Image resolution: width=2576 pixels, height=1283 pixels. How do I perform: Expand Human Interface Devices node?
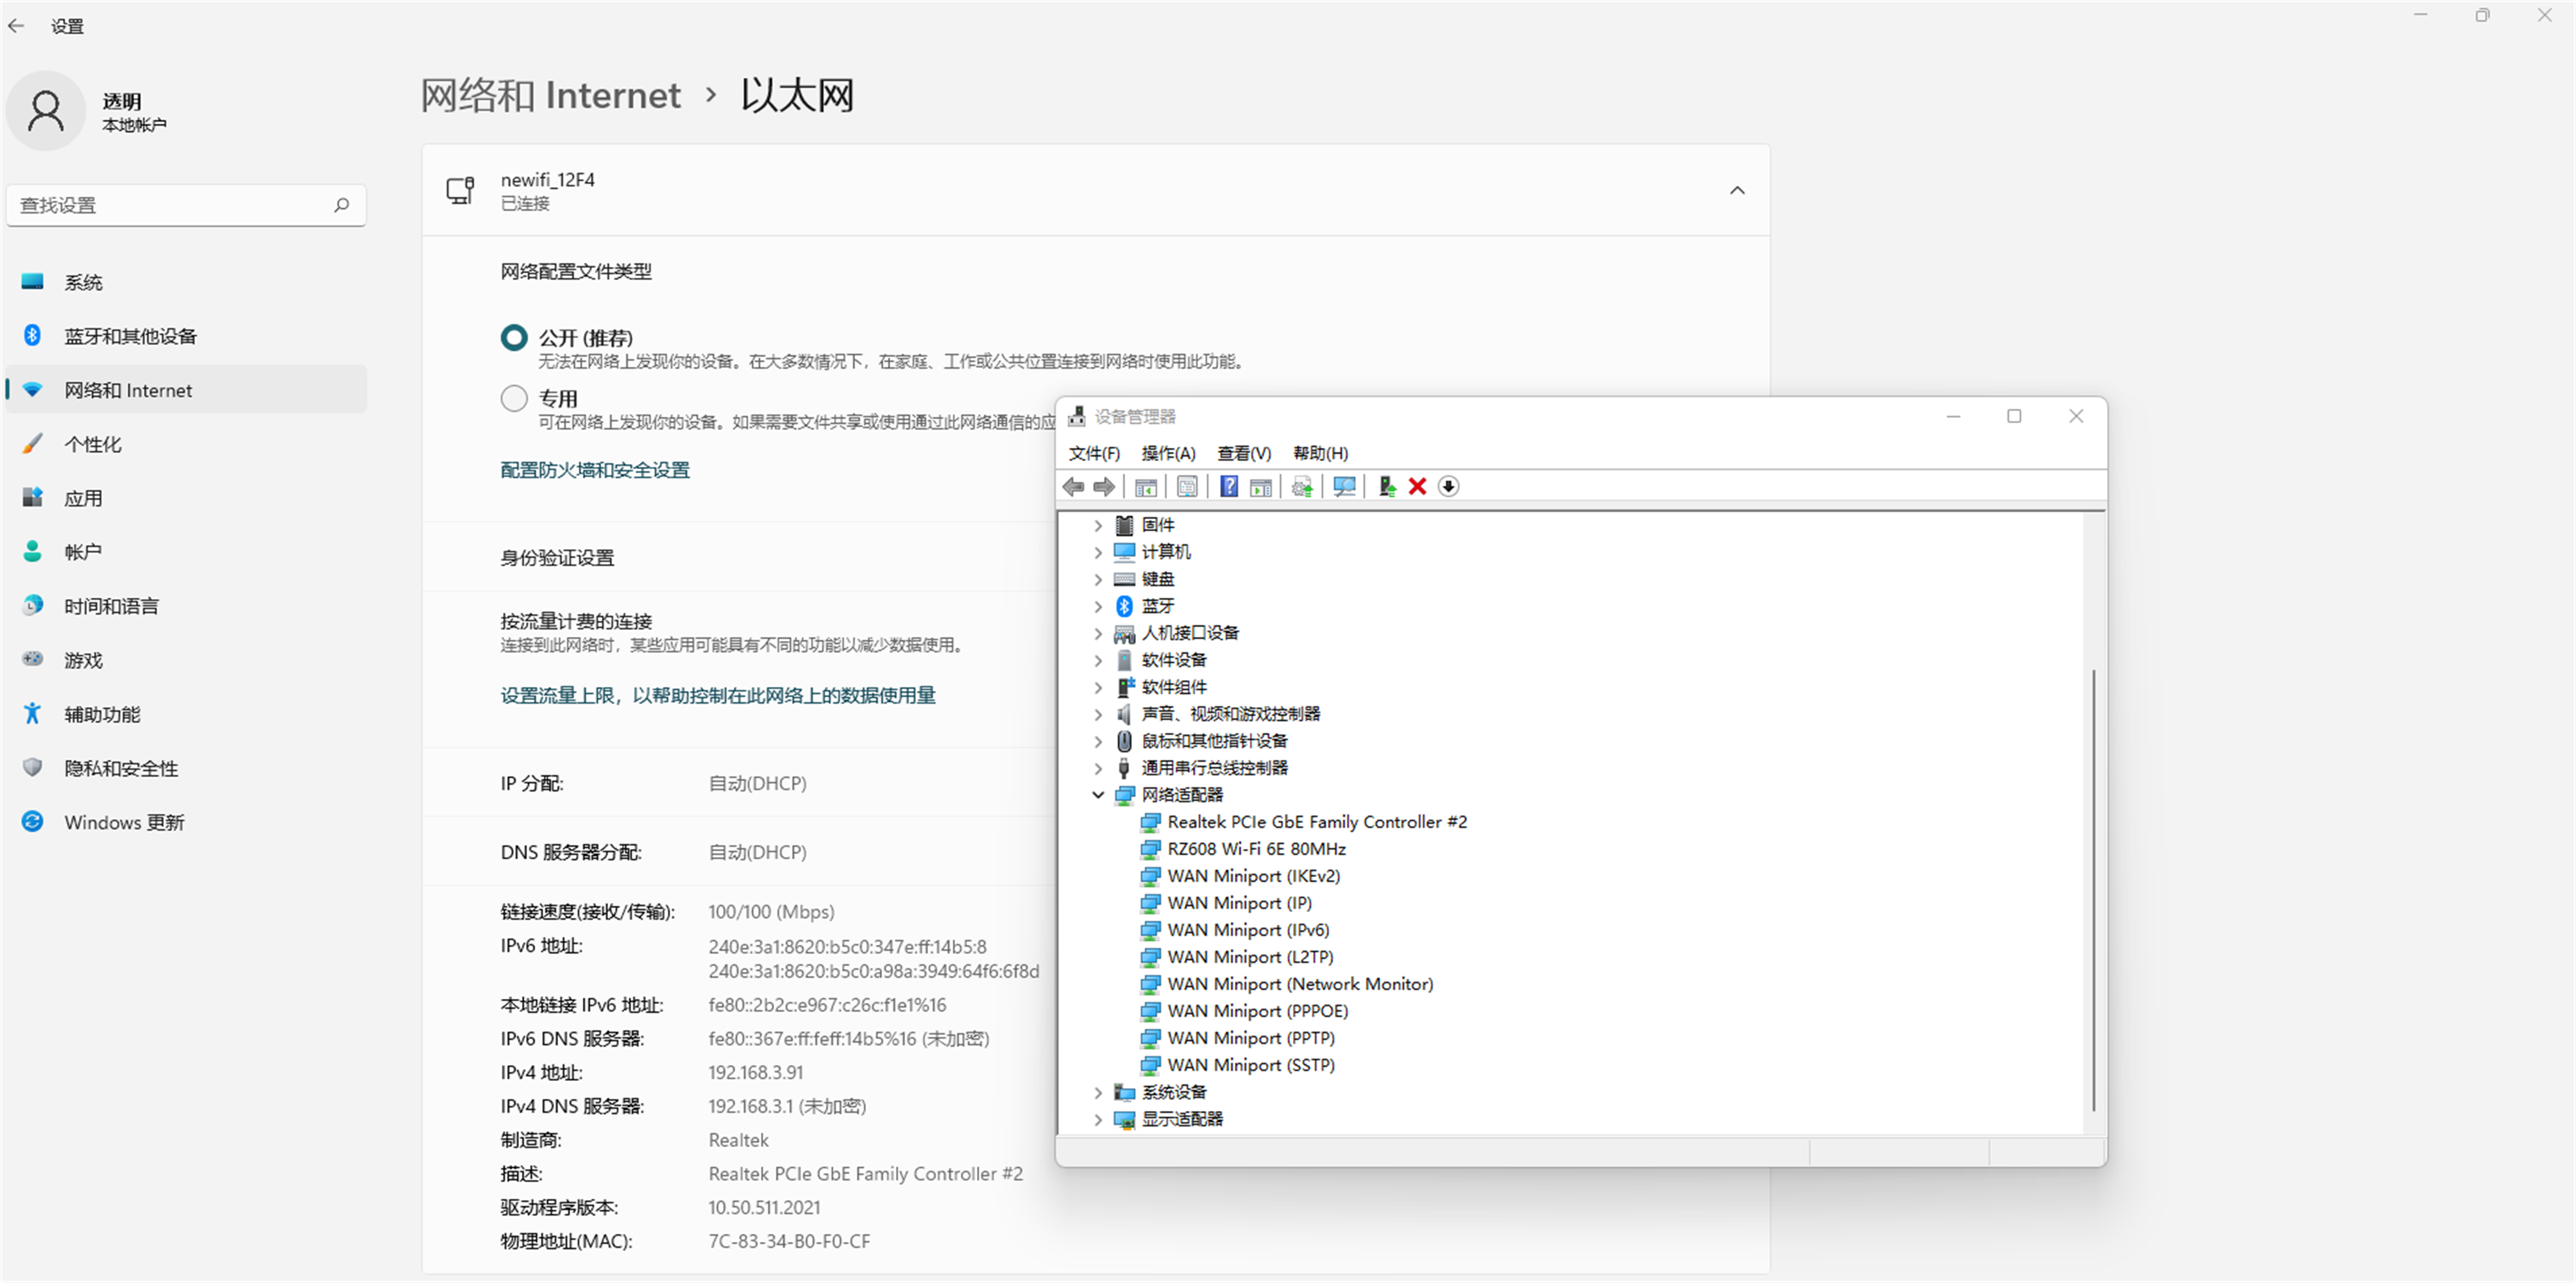click(1098, 633)
